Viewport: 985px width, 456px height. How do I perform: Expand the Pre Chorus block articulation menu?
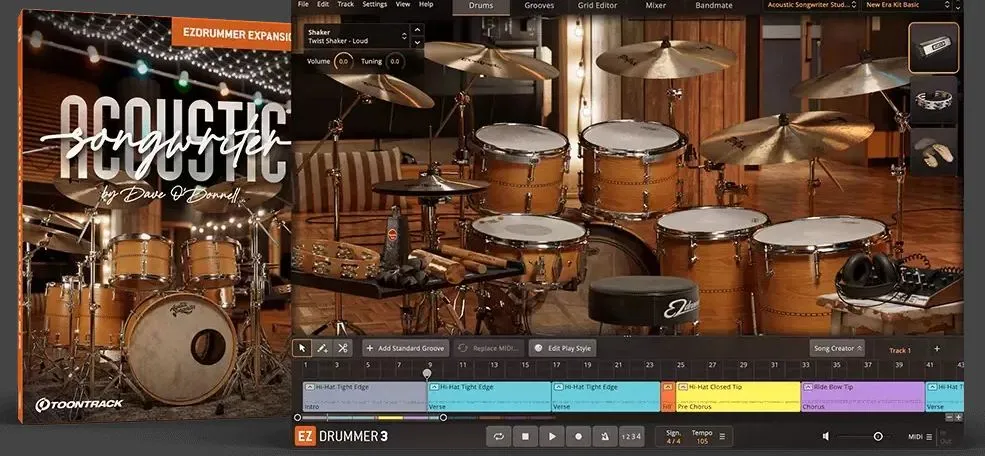[x=682, y=388]
